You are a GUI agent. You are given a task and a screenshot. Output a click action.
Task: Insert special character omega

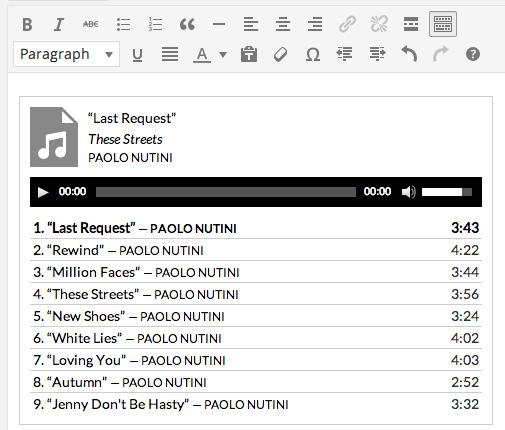coord(313,55)
